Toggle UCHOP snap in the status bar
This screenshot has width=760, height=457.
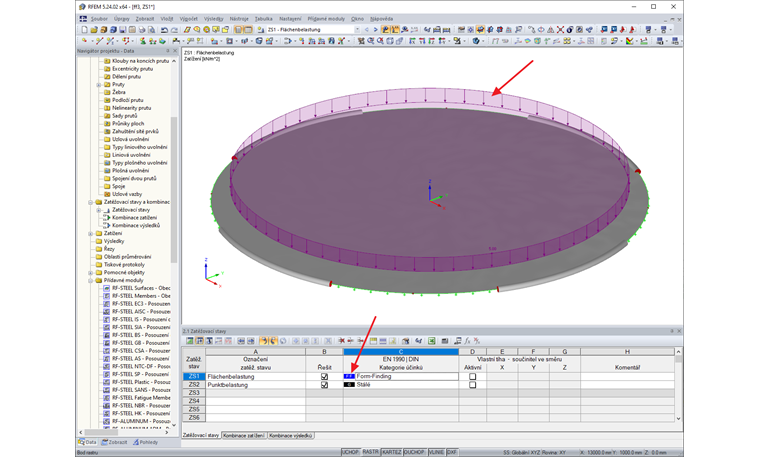[x=350, y=452]
